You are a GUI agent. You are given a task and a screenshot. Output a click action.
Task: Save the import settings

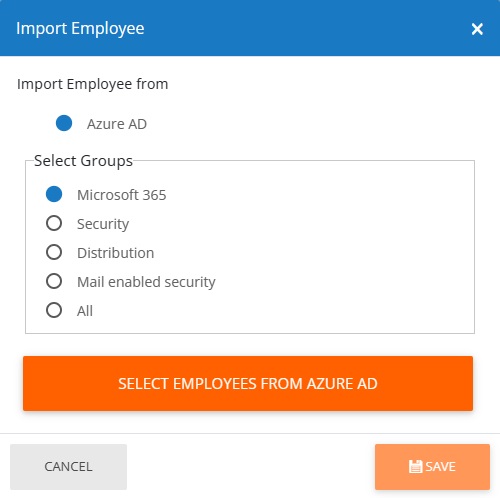point(432,467)
